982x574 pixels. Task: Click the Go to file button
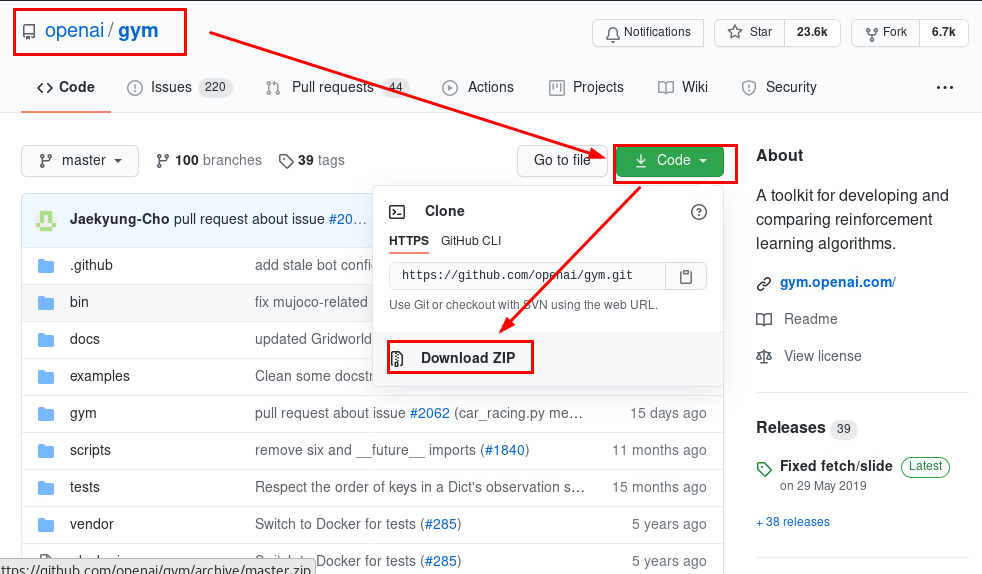tap(562, 161)
